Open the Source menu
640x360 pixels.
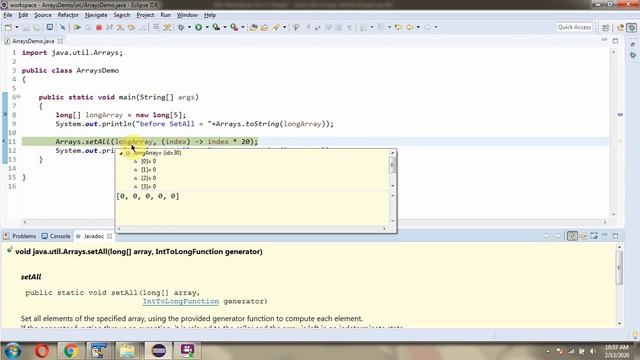pos(43,15)
